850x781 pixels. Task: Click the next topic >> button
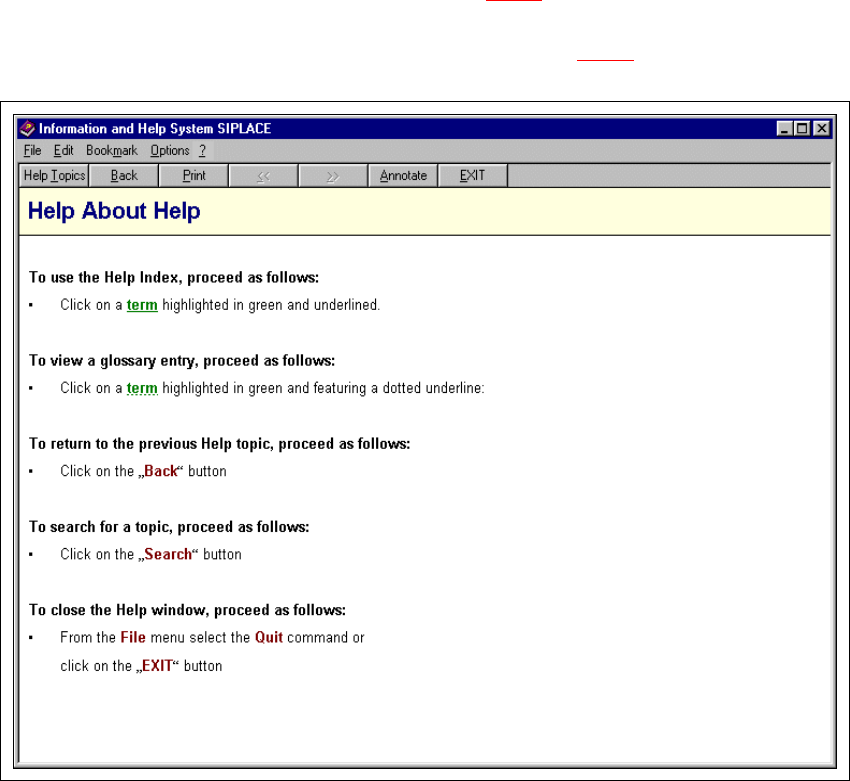[333, 176]
